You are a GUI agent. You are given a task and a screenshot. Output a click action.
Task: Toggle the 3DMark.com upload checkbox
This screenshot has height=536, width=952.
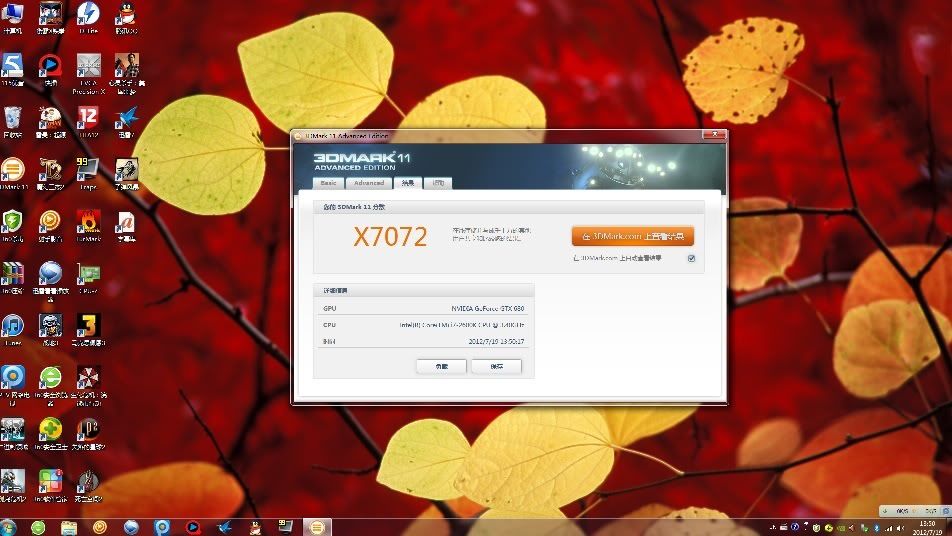click(691, 259)
